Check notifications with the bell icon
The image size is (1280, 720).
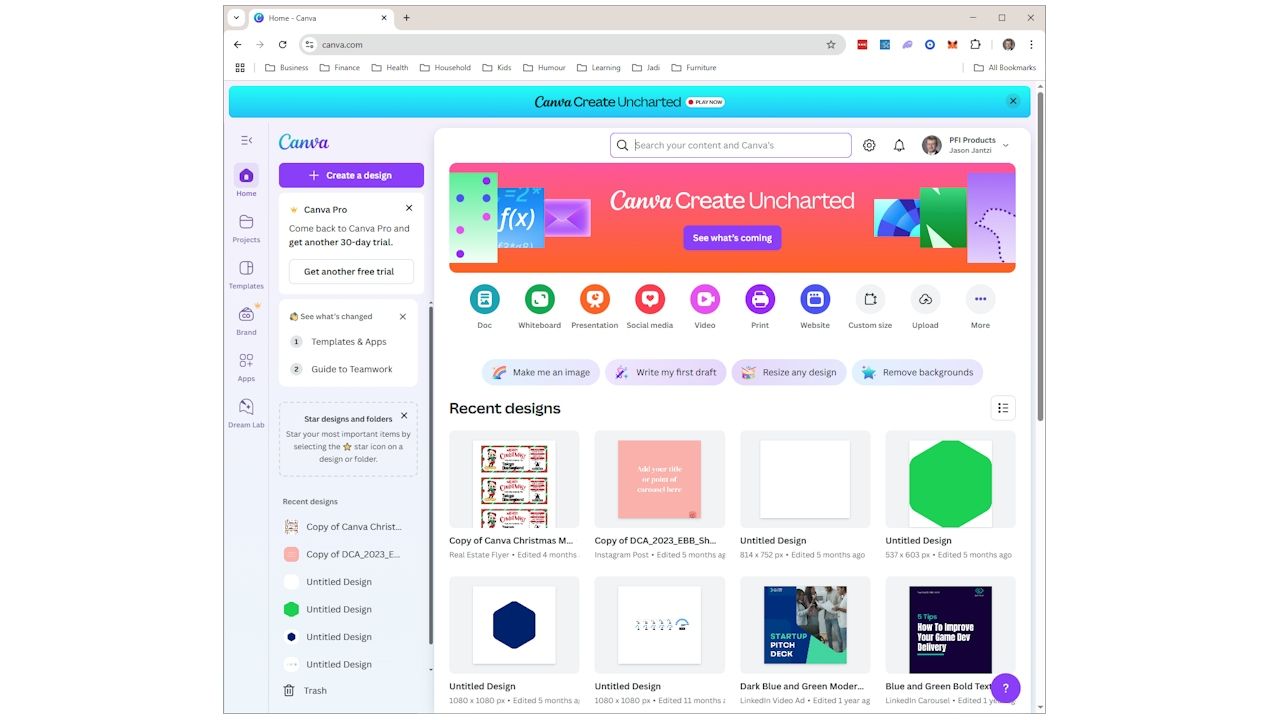pos(899,145)
